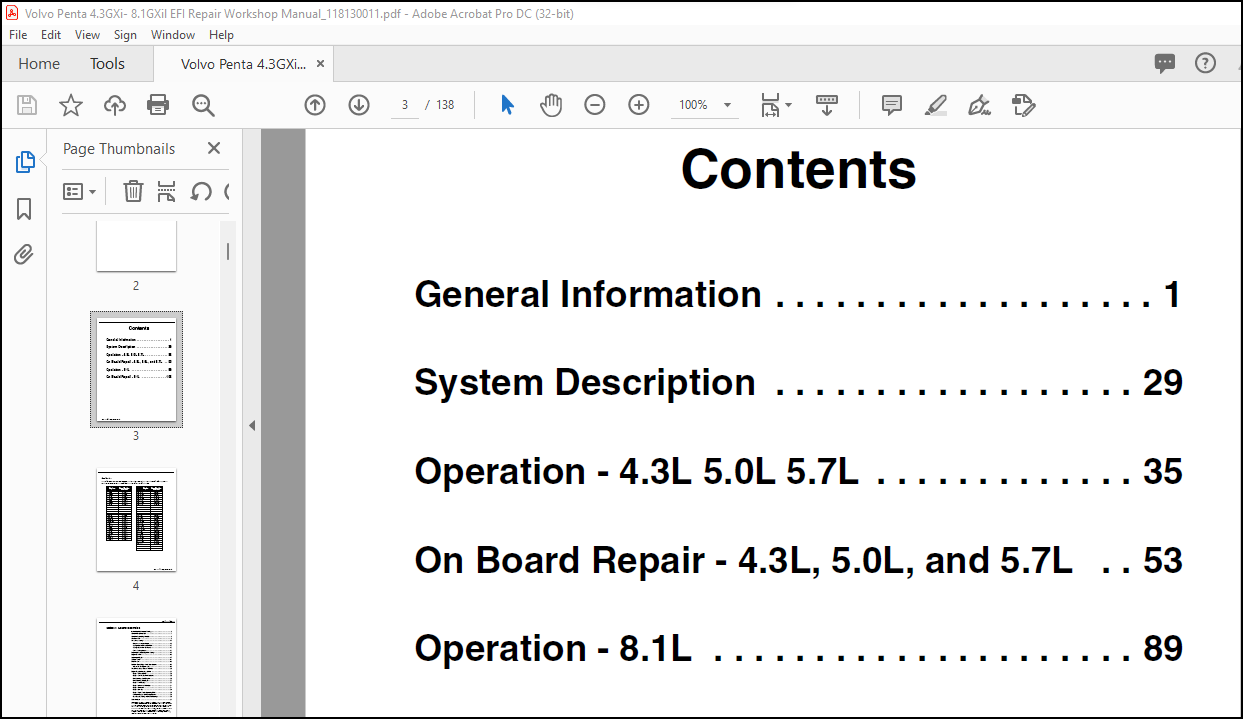1243x719 pixels.
Task: Open the zoom level dropdown arrow
Action: pos(727,105)
